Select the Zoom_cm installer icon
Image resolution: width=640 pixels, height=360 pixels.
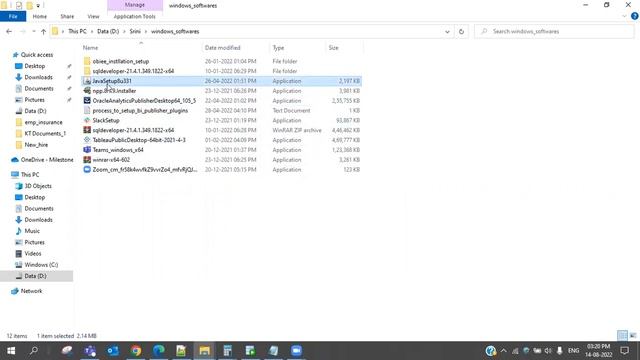pyautogui.click(x=87, y=169)
